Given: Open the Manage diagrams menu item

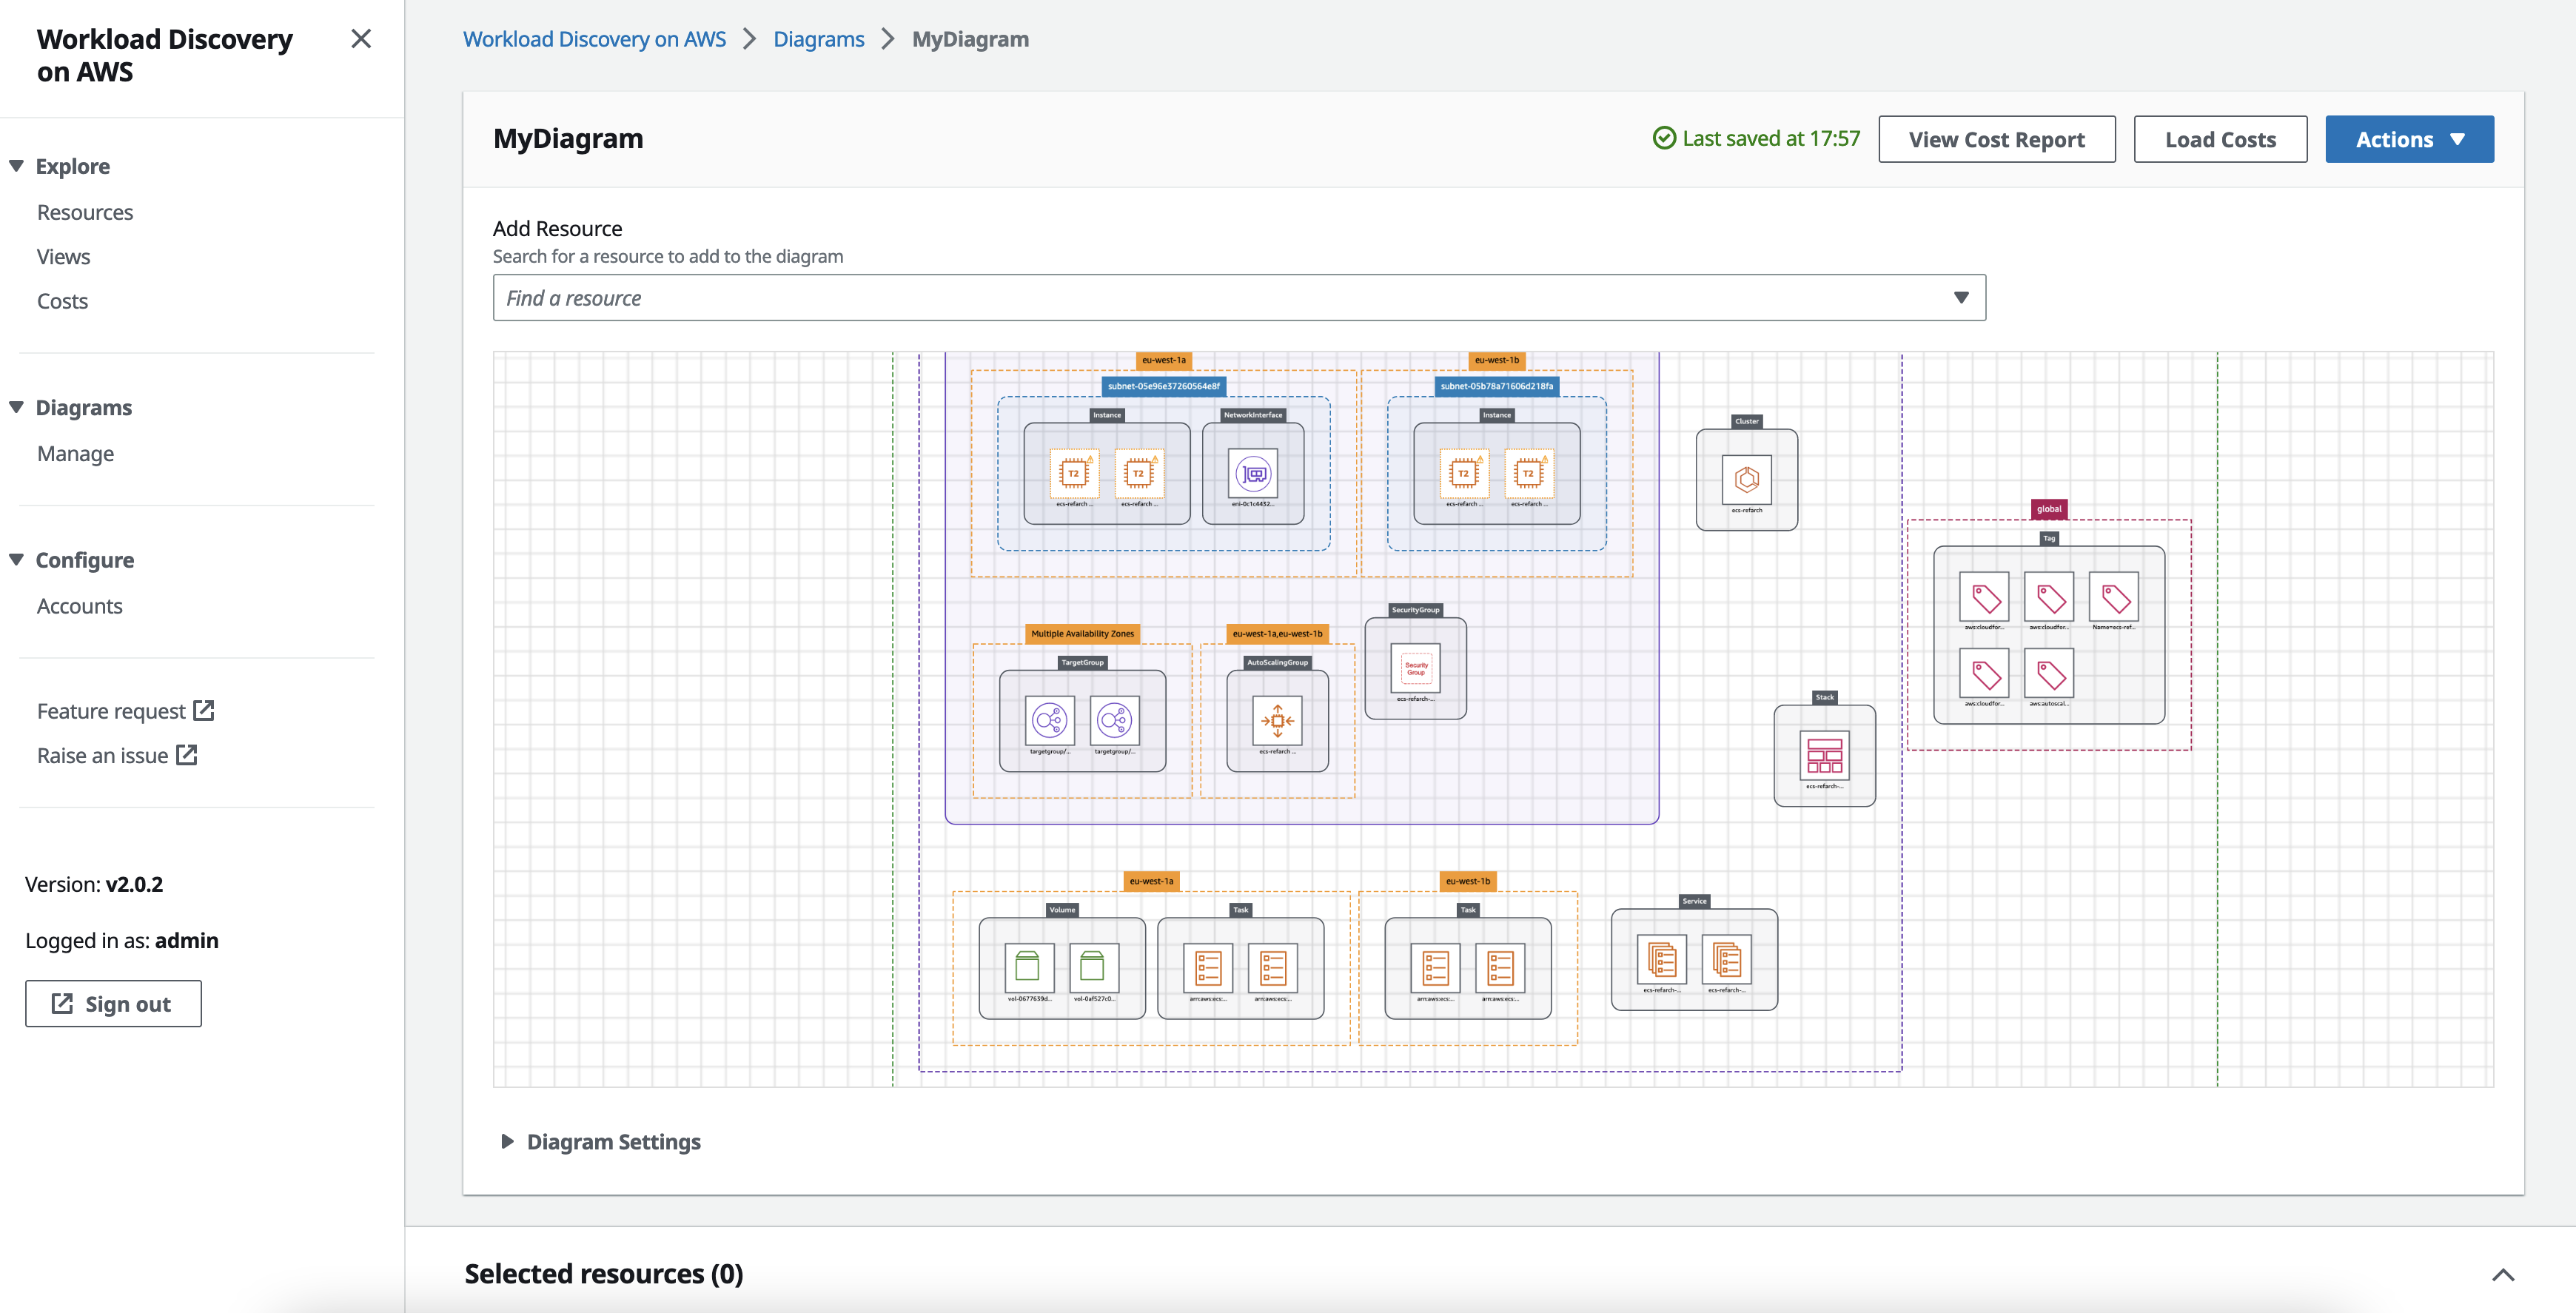Looking at the screenshot, I should pos(76,452).
